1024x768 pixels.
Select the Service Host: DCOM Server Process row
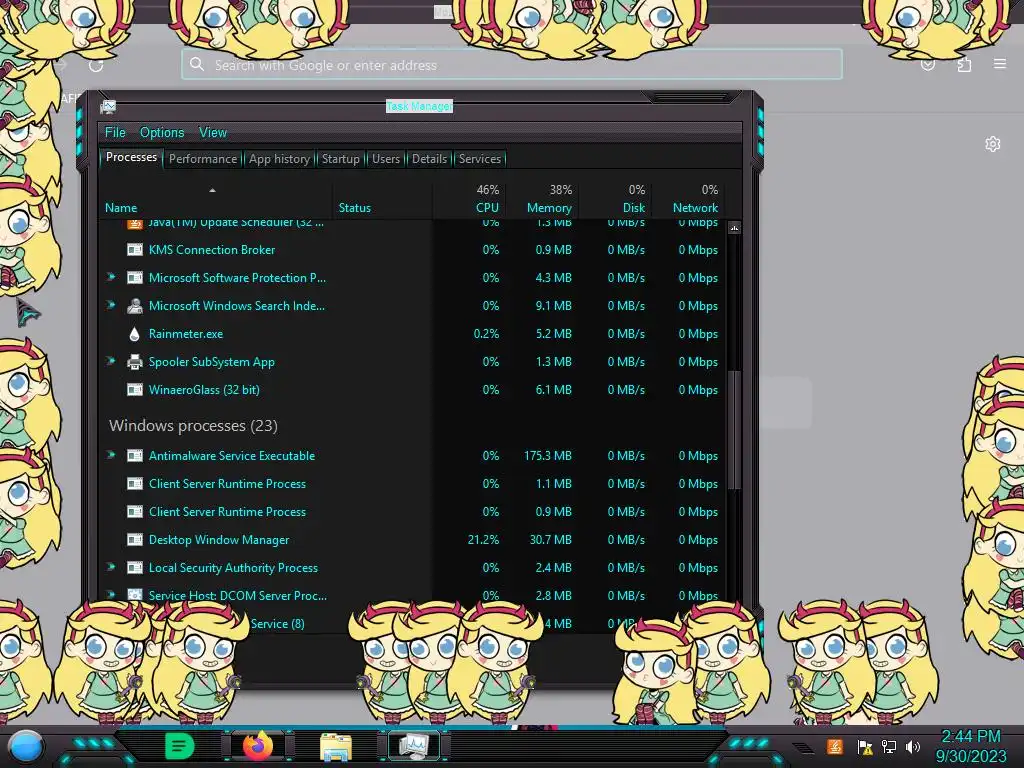pos(413,596)
